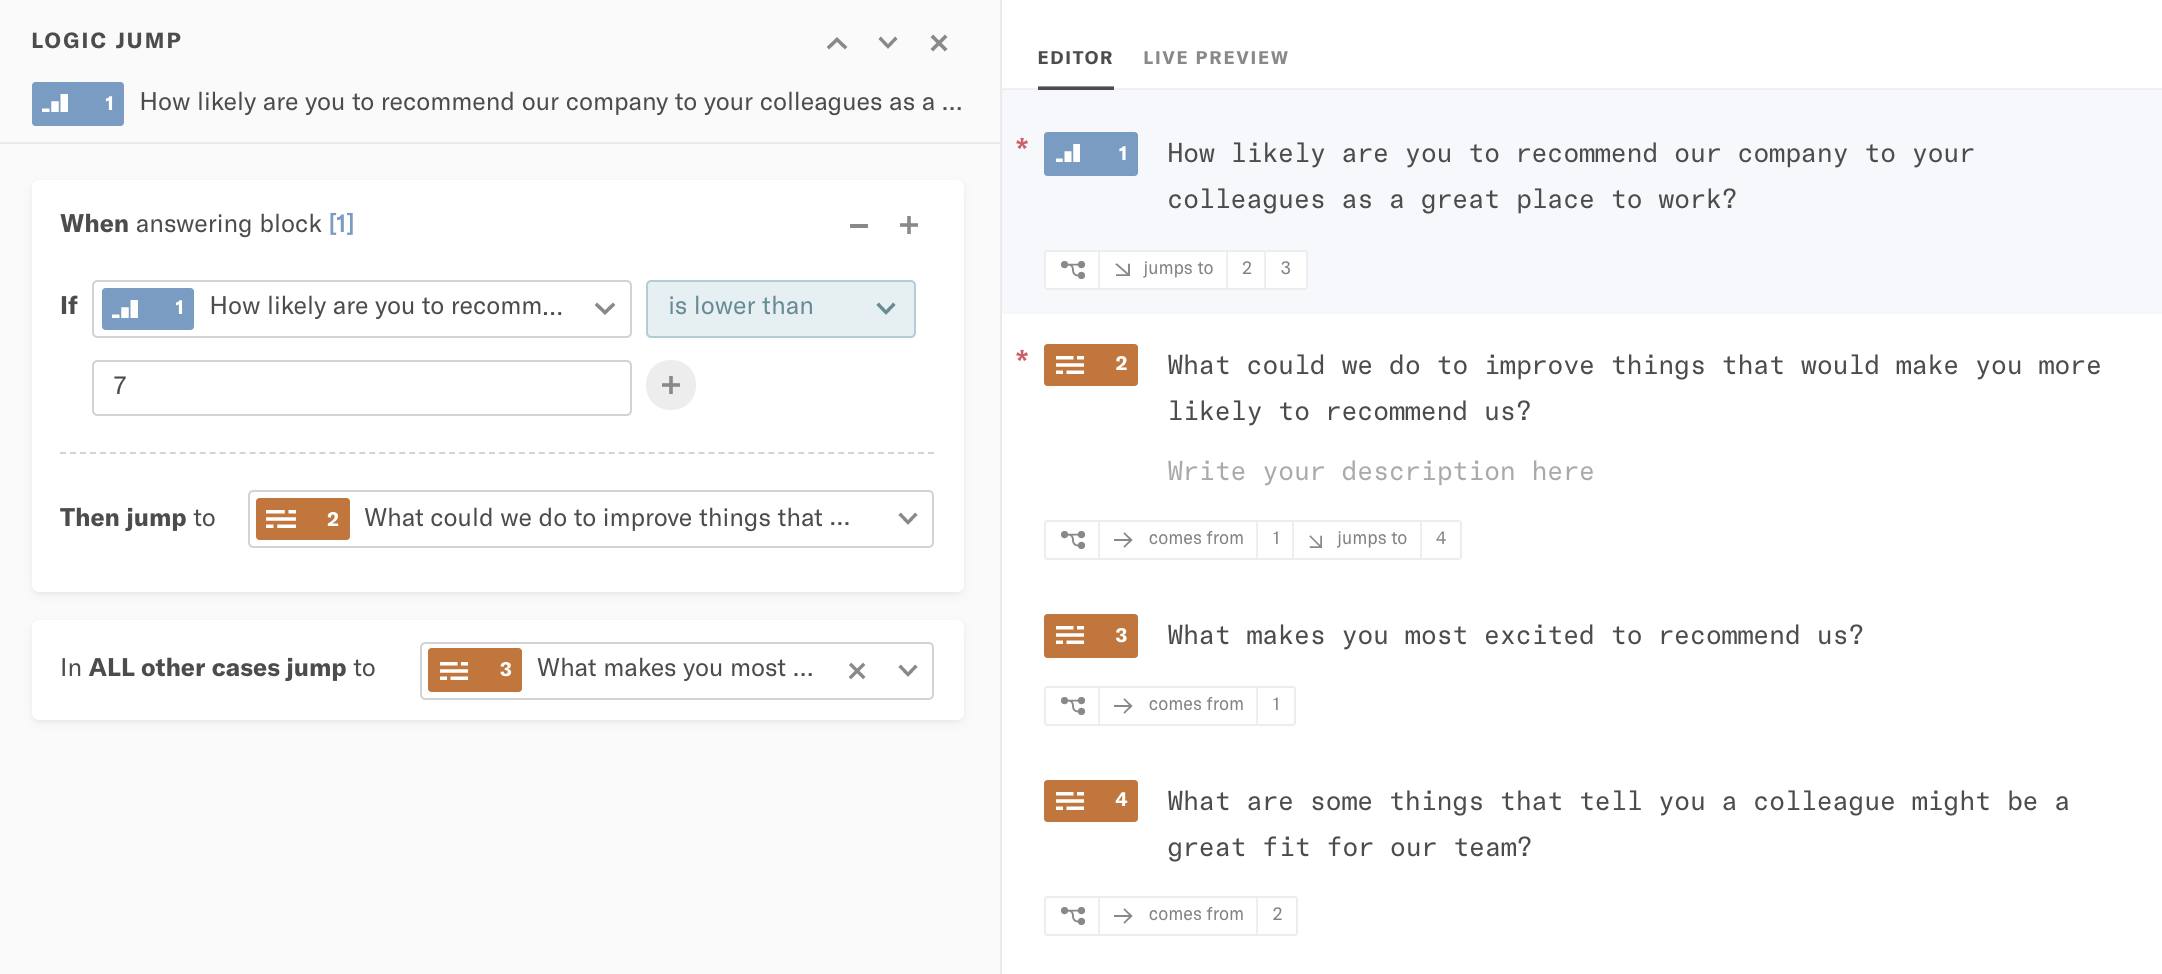Click opinion scale block icon for question 1 in editor

[x=1090, y=154]
